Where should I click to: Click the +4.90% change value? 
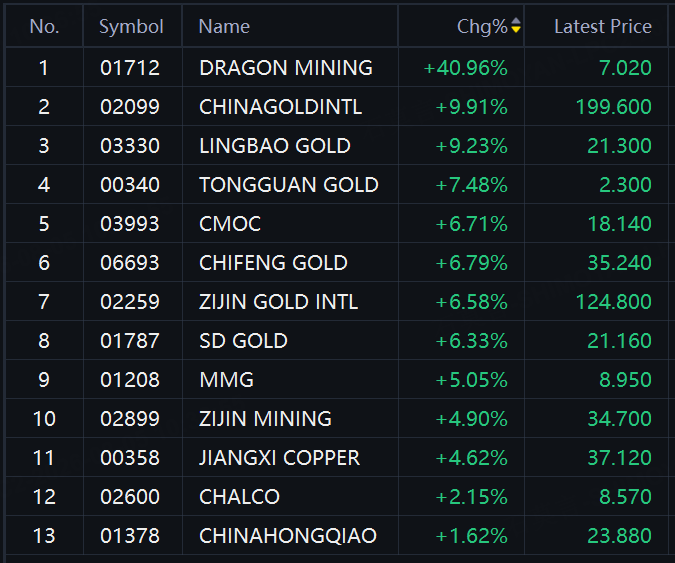[471, 419]
